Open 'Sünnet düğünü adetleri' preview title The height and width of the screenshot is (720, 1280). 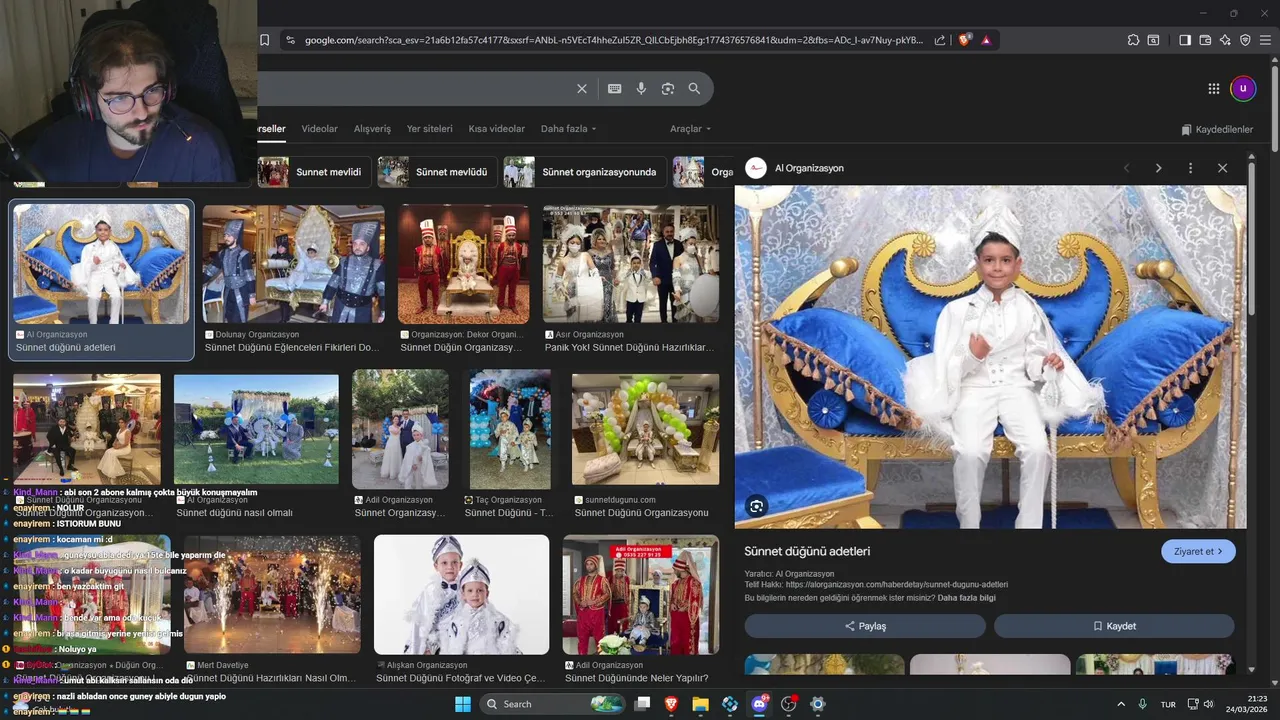tap(807, 551)
